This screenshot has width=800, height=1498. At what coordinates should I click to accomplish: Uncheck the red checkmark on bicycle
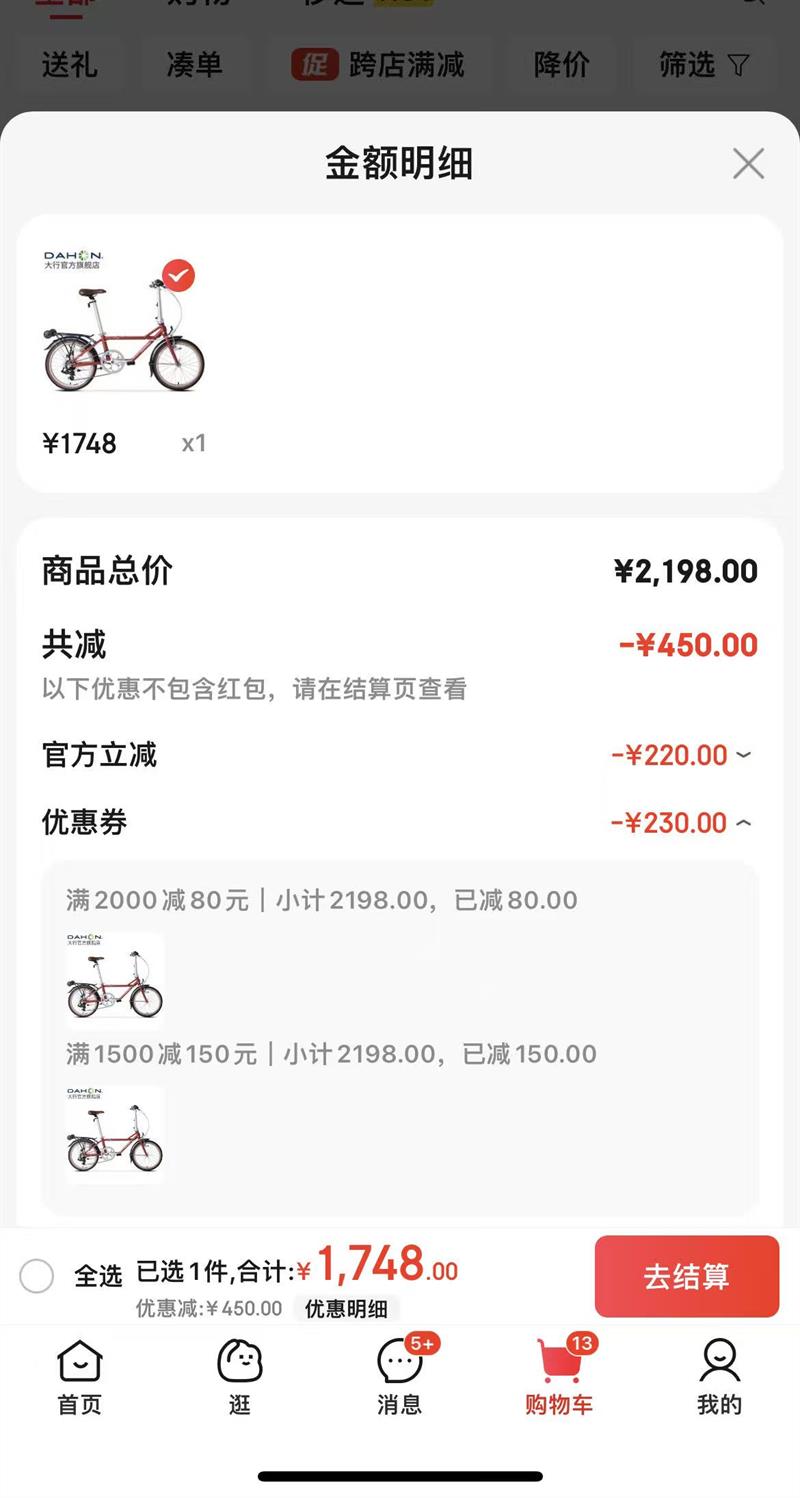pos(179,275)
